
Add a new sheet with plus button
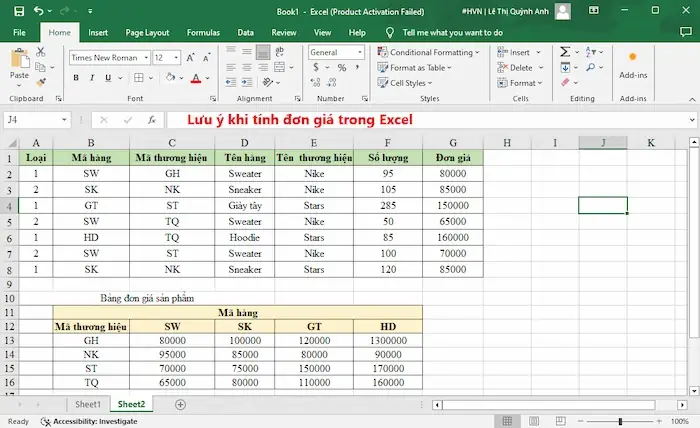pyautogui.click(x=180, y=404)
